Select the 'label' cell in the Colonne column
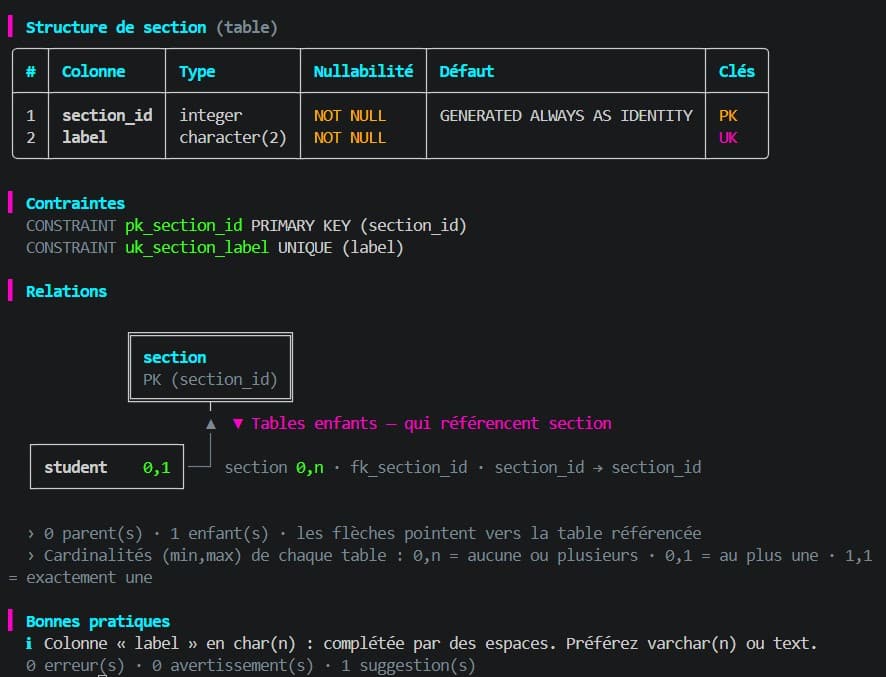The image size is (886, 677). click(85, 137)
